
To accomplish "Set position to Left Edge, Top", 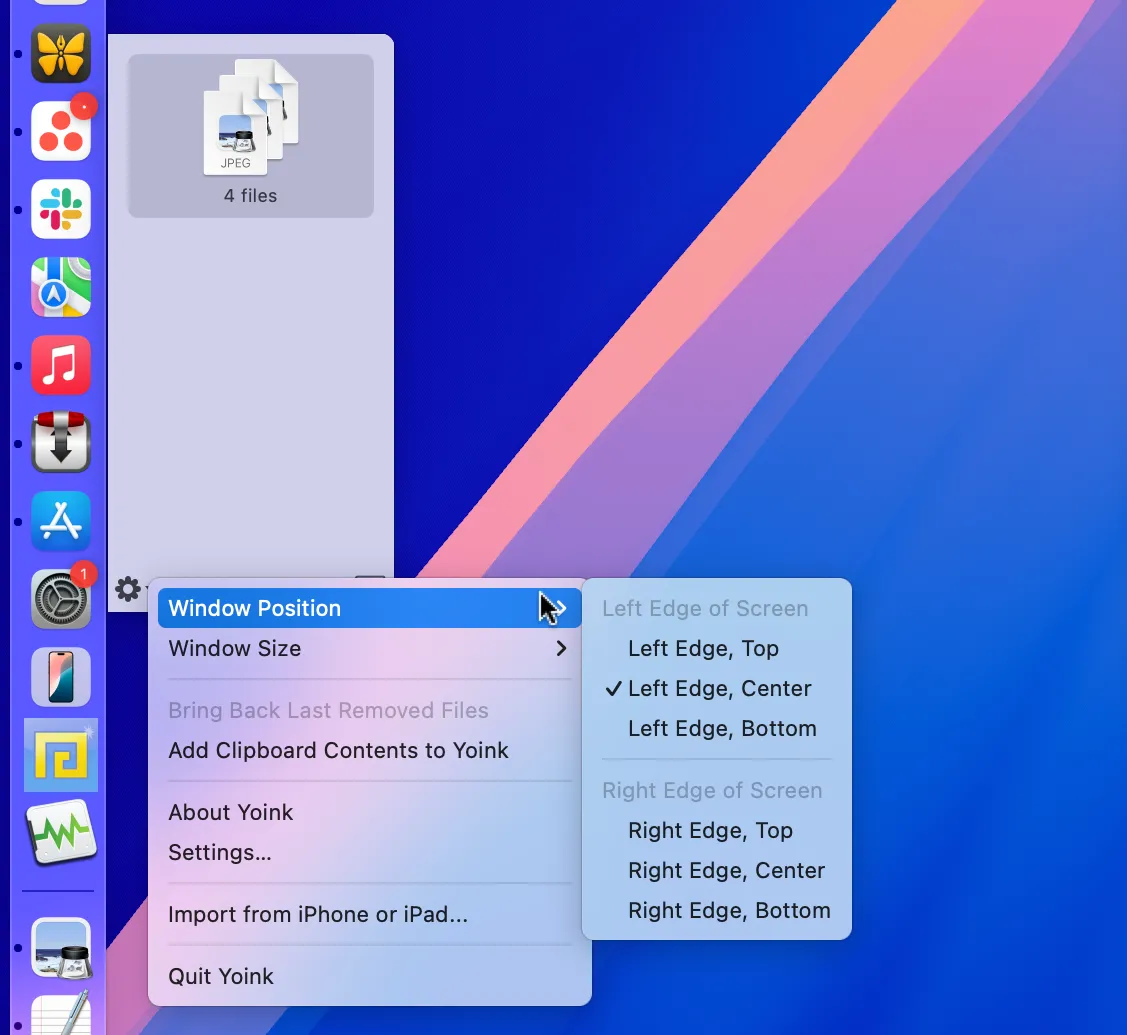I will click(717, 648).
